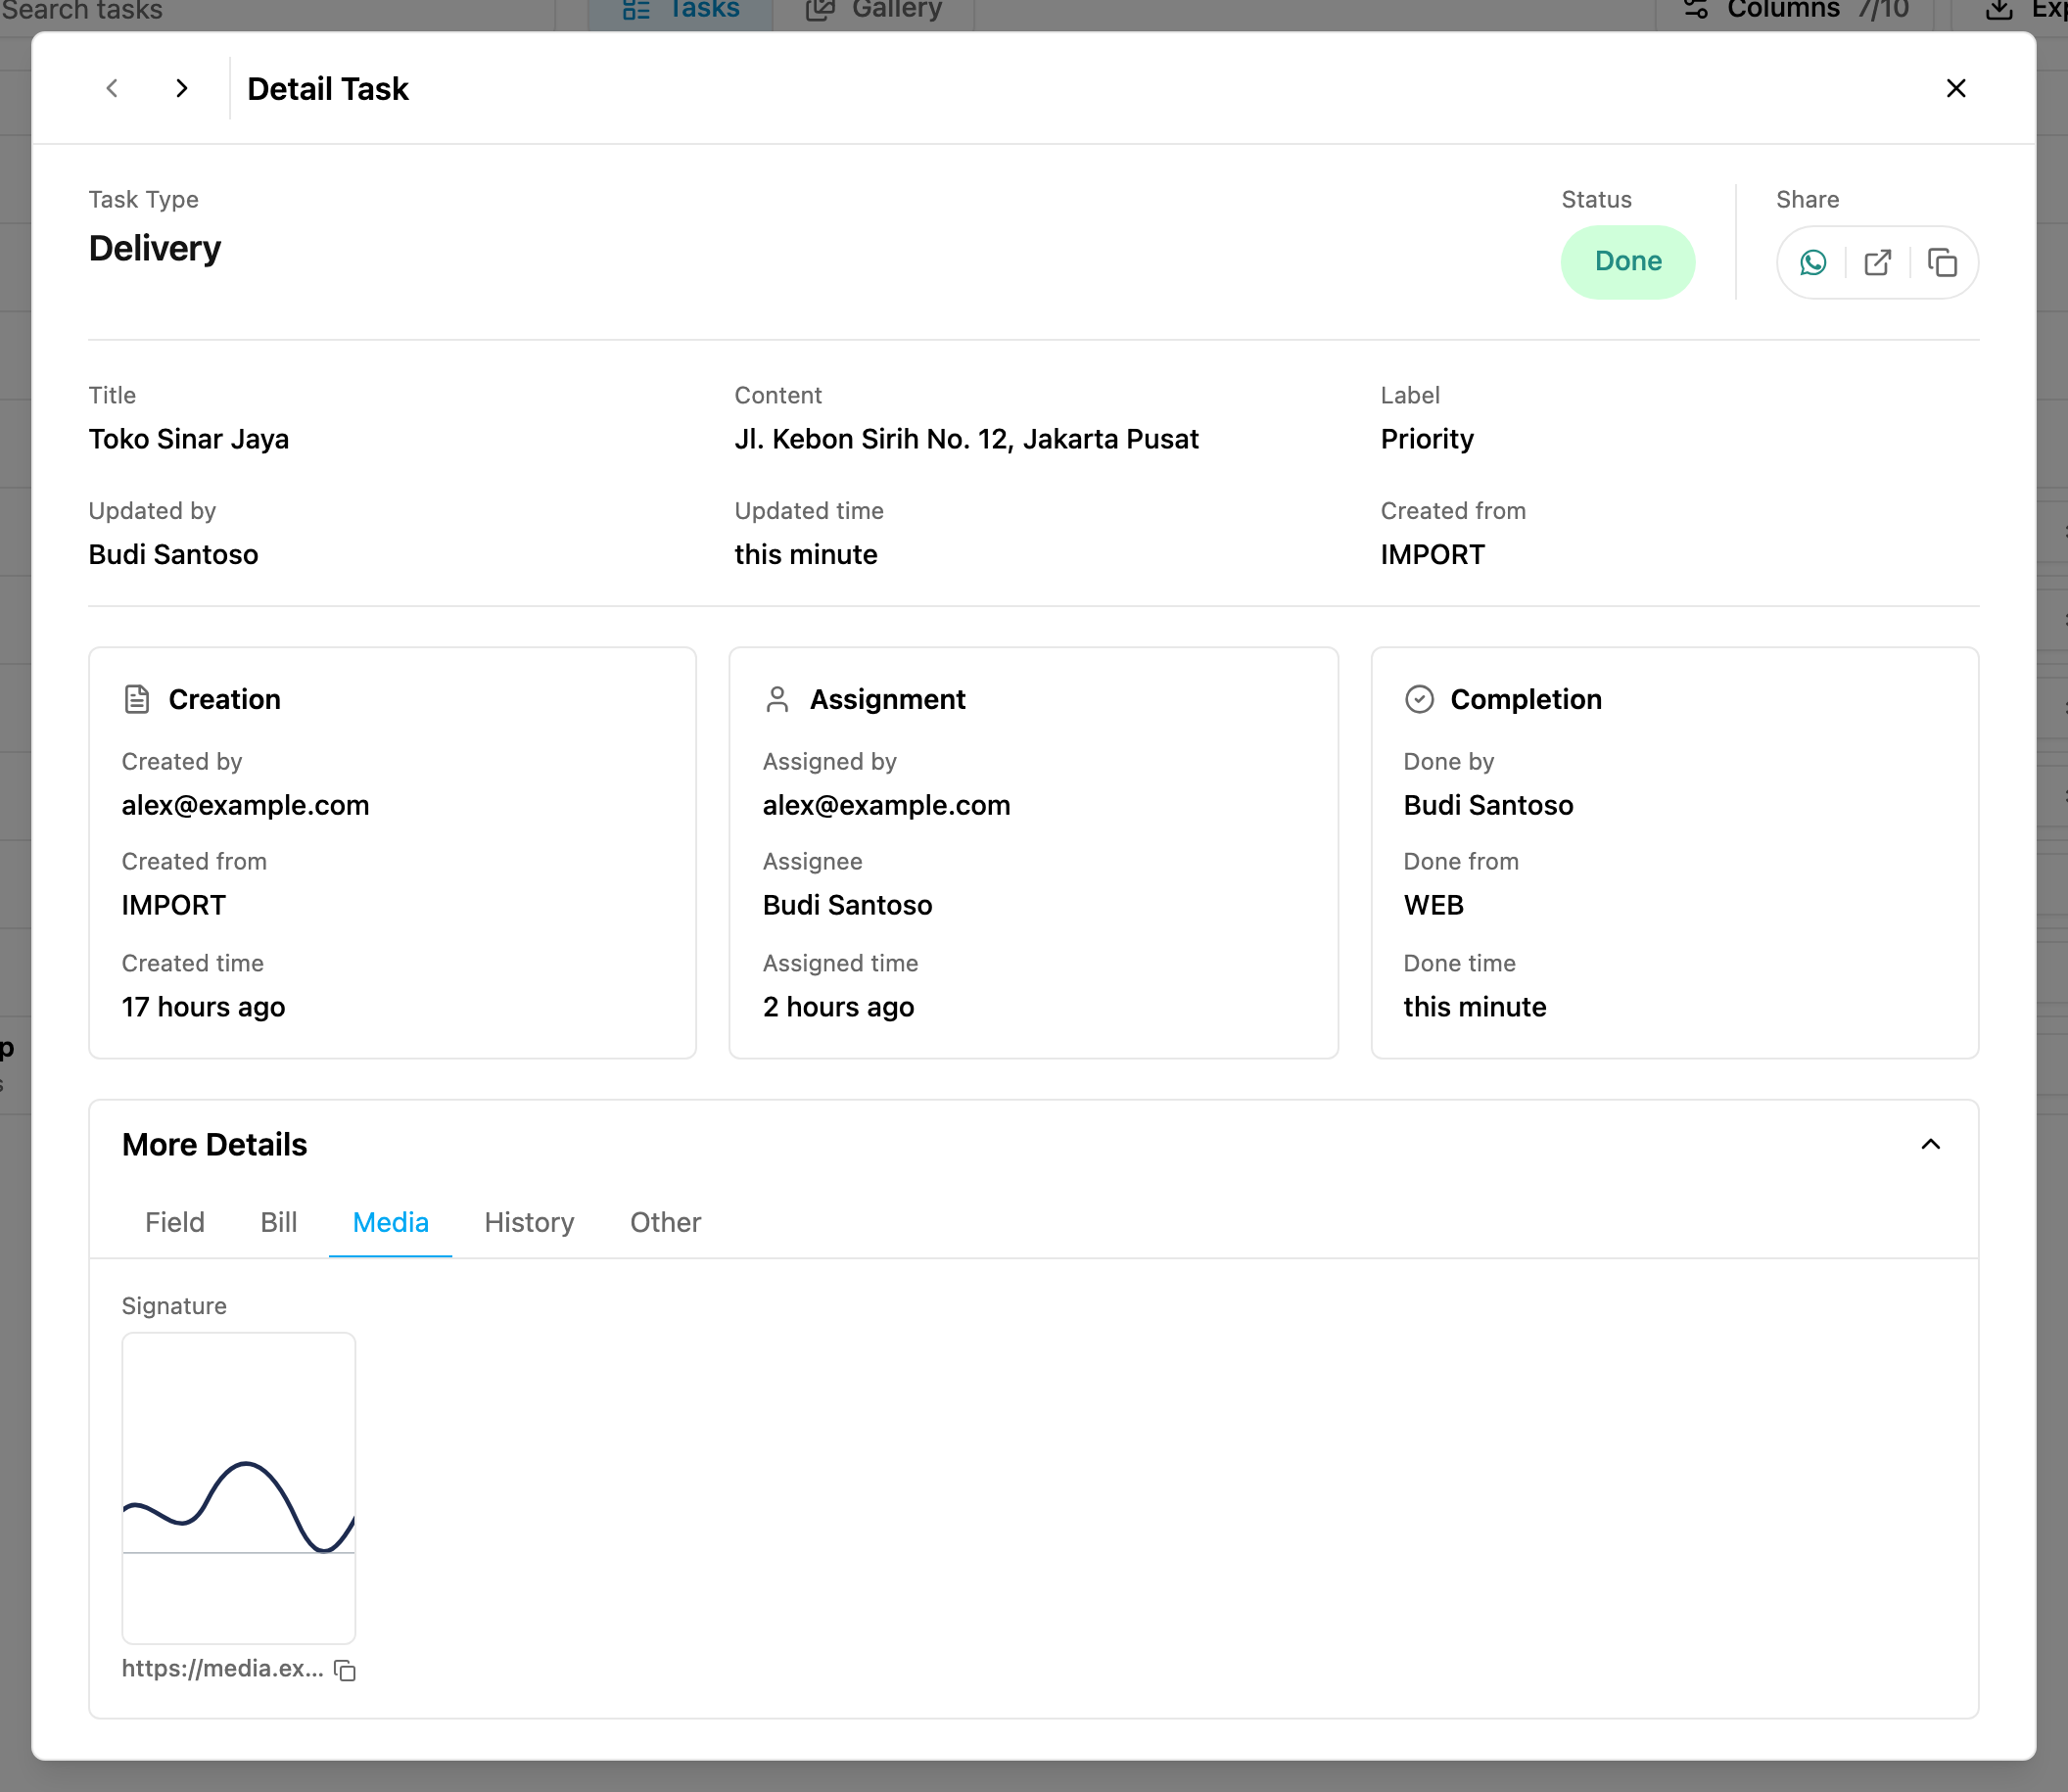Select the Gallery view in background page

click(874, 10)
